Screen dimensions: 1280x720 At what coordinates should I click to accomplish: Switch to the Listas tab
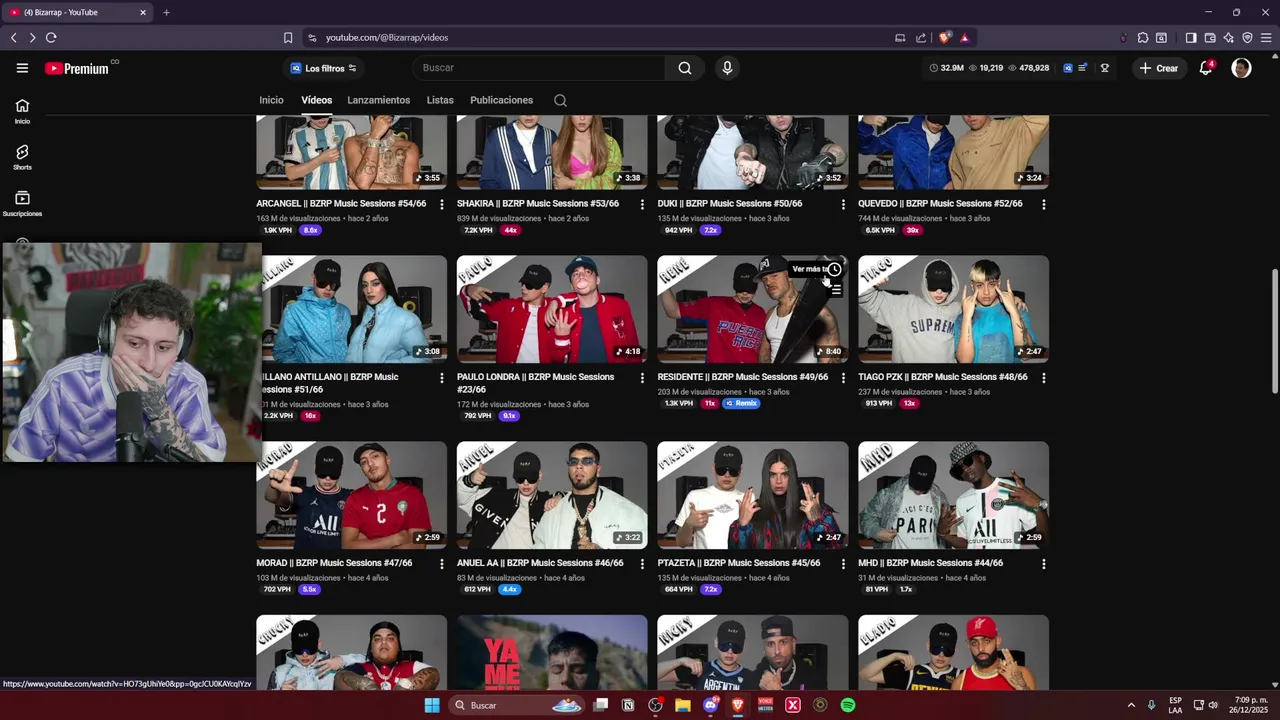coord(440,100)
